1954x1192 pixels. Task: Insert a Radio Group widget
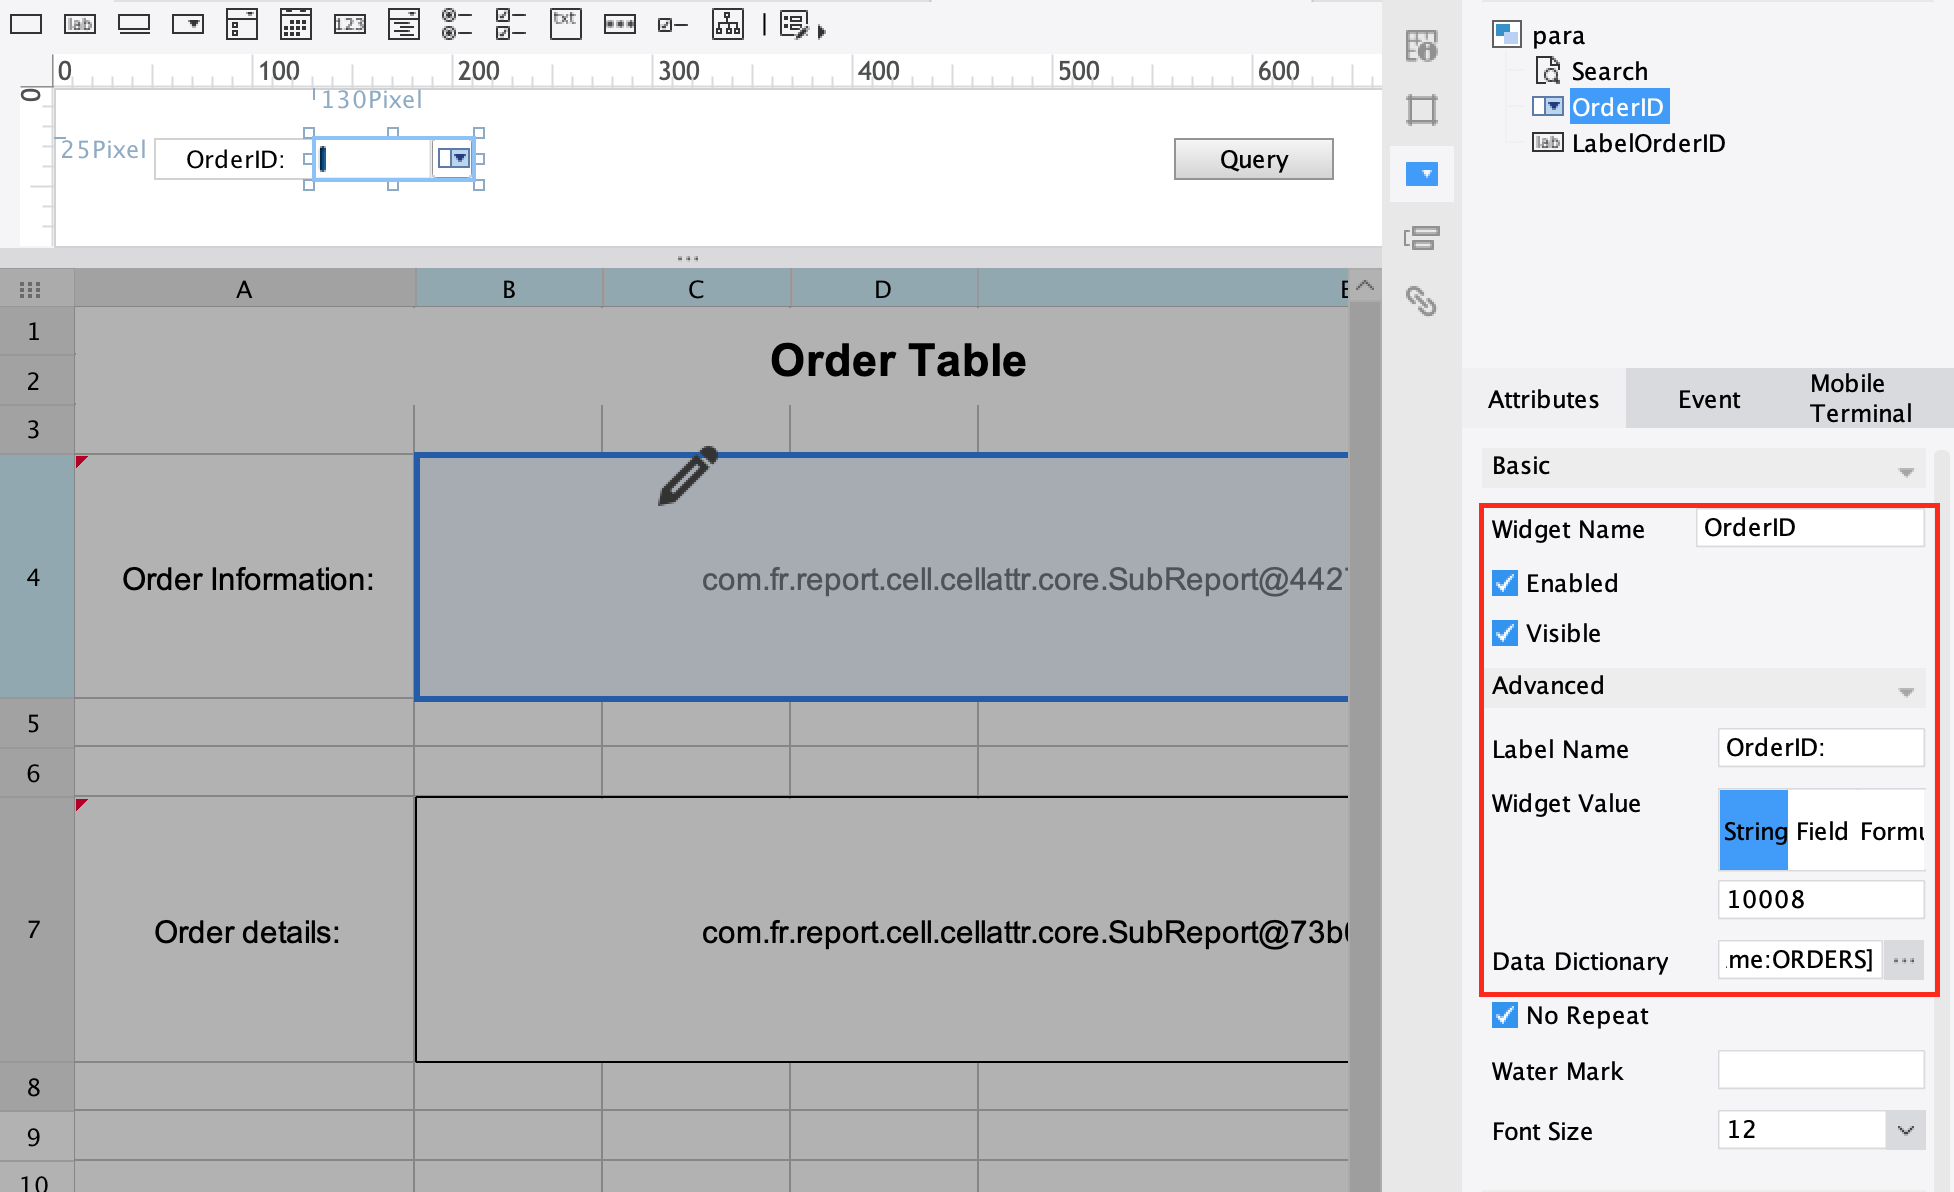click(457, 24)
